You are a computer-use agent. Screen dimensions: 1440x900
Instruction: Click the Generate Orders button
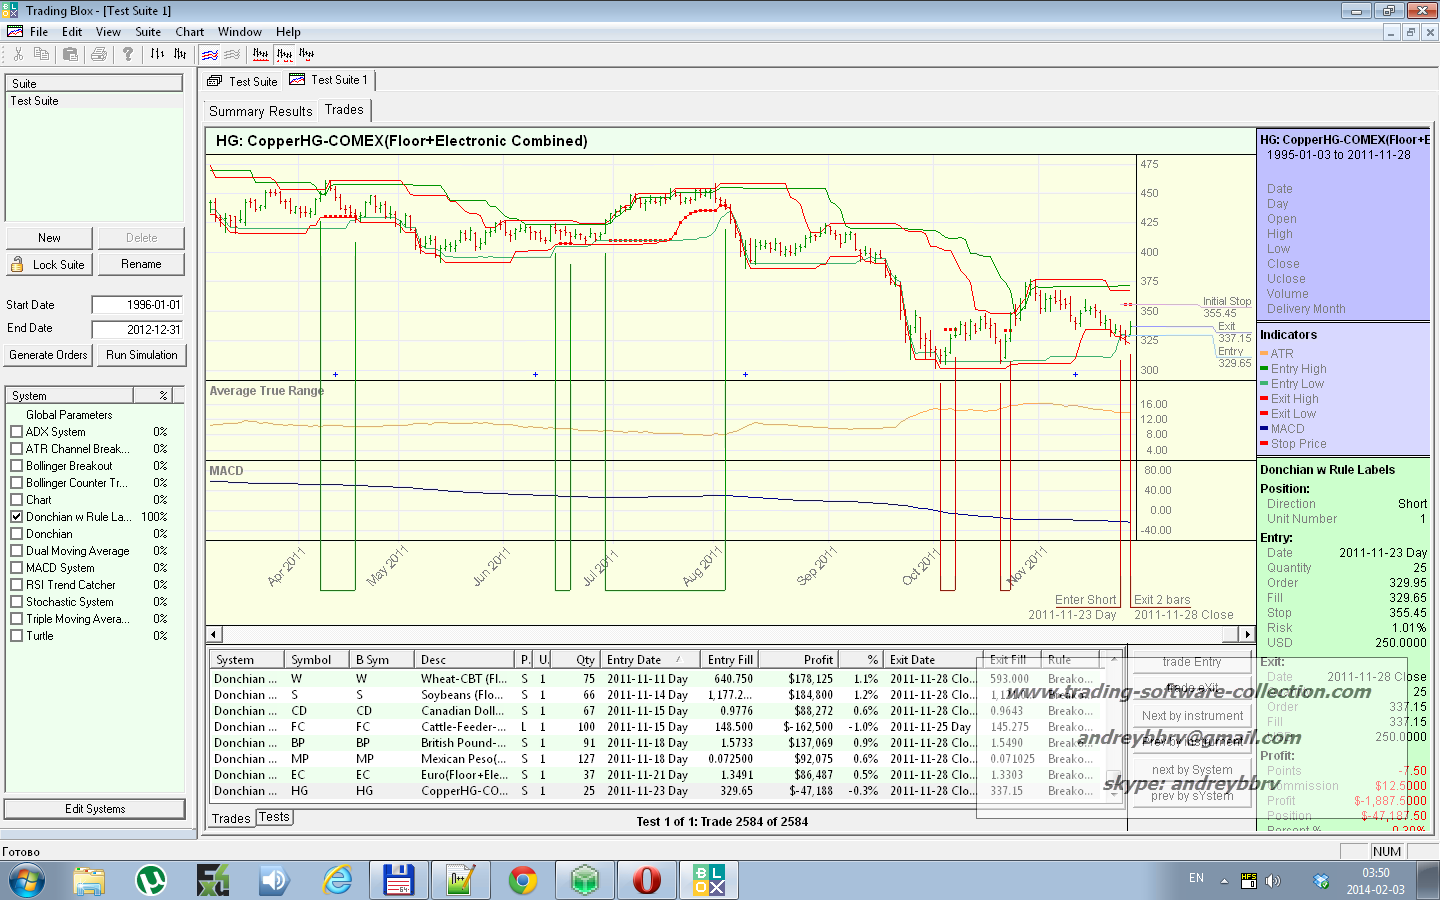(x=48, y=355)
